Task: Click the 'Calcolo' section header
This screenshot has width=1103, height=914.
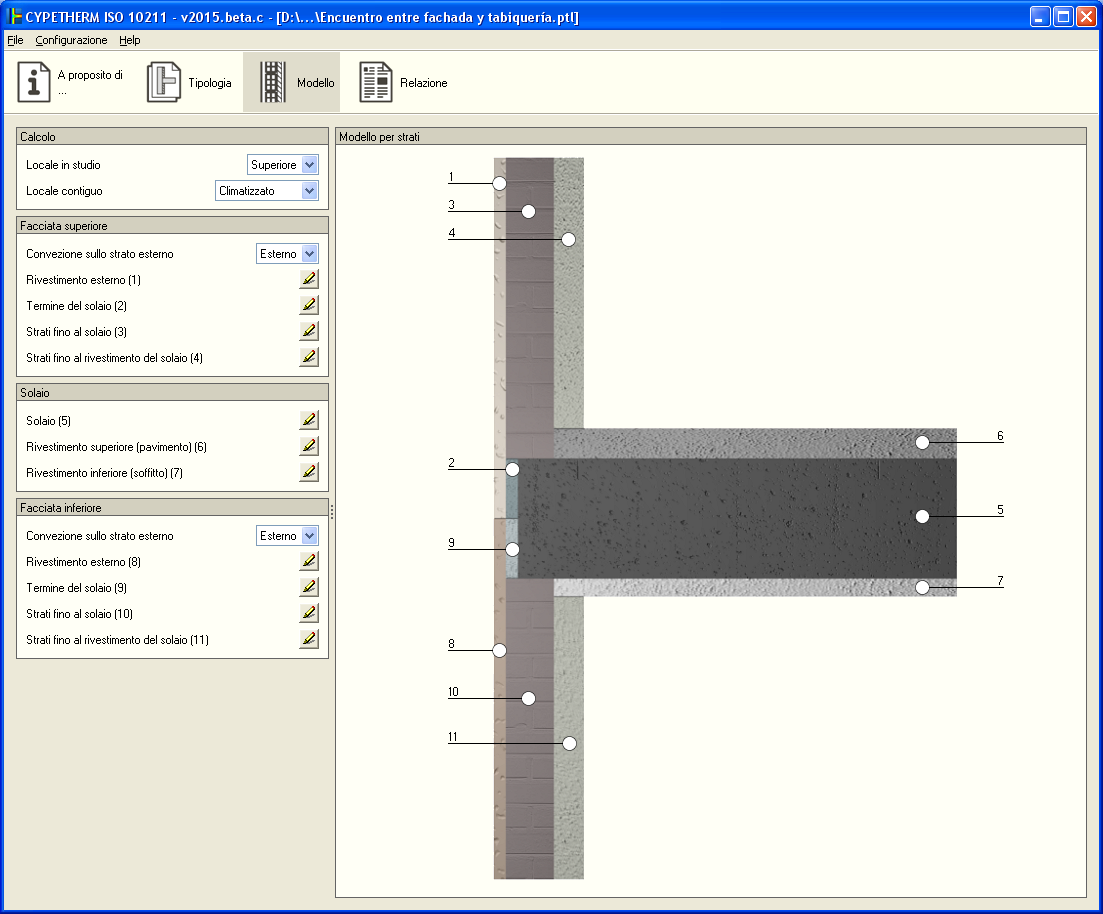Action: (172, 137)
